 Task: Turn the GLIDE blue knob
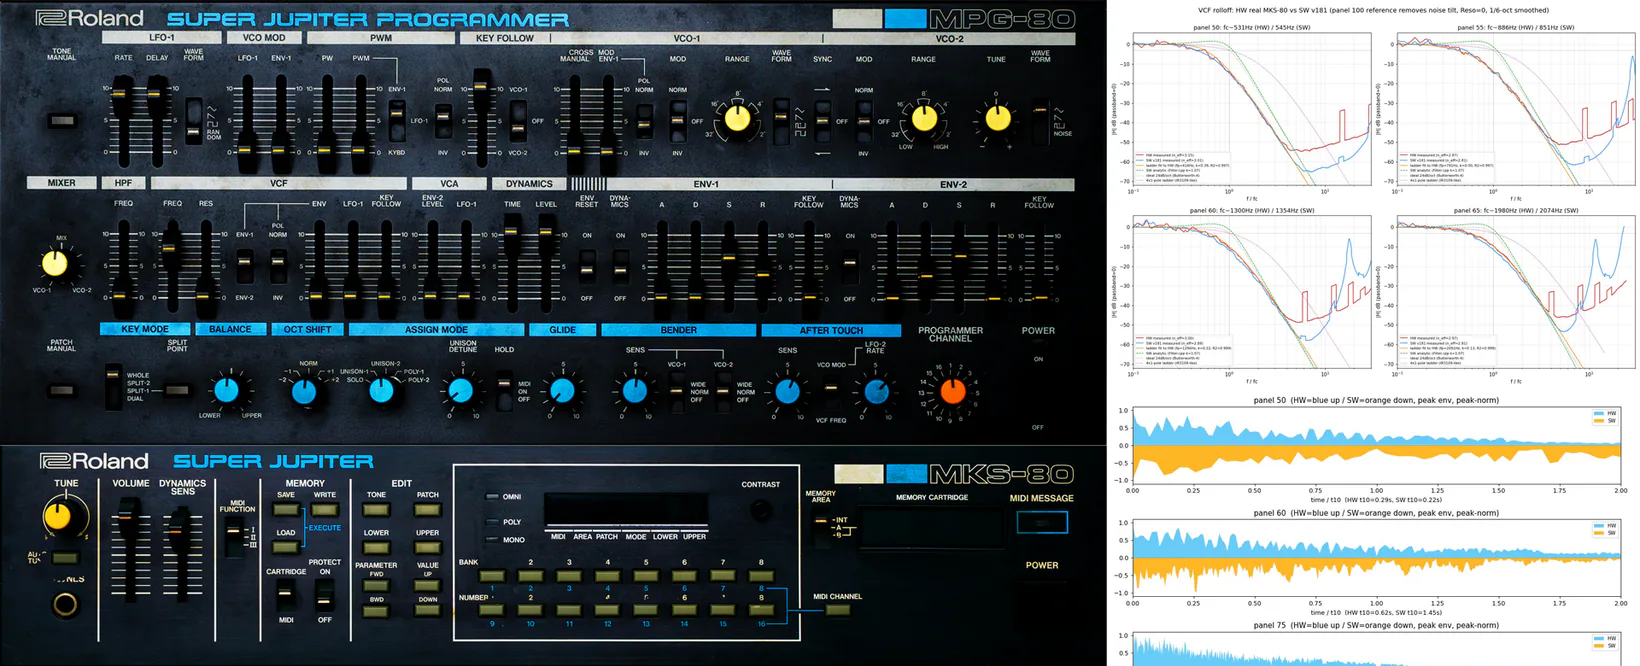(562, 391)
